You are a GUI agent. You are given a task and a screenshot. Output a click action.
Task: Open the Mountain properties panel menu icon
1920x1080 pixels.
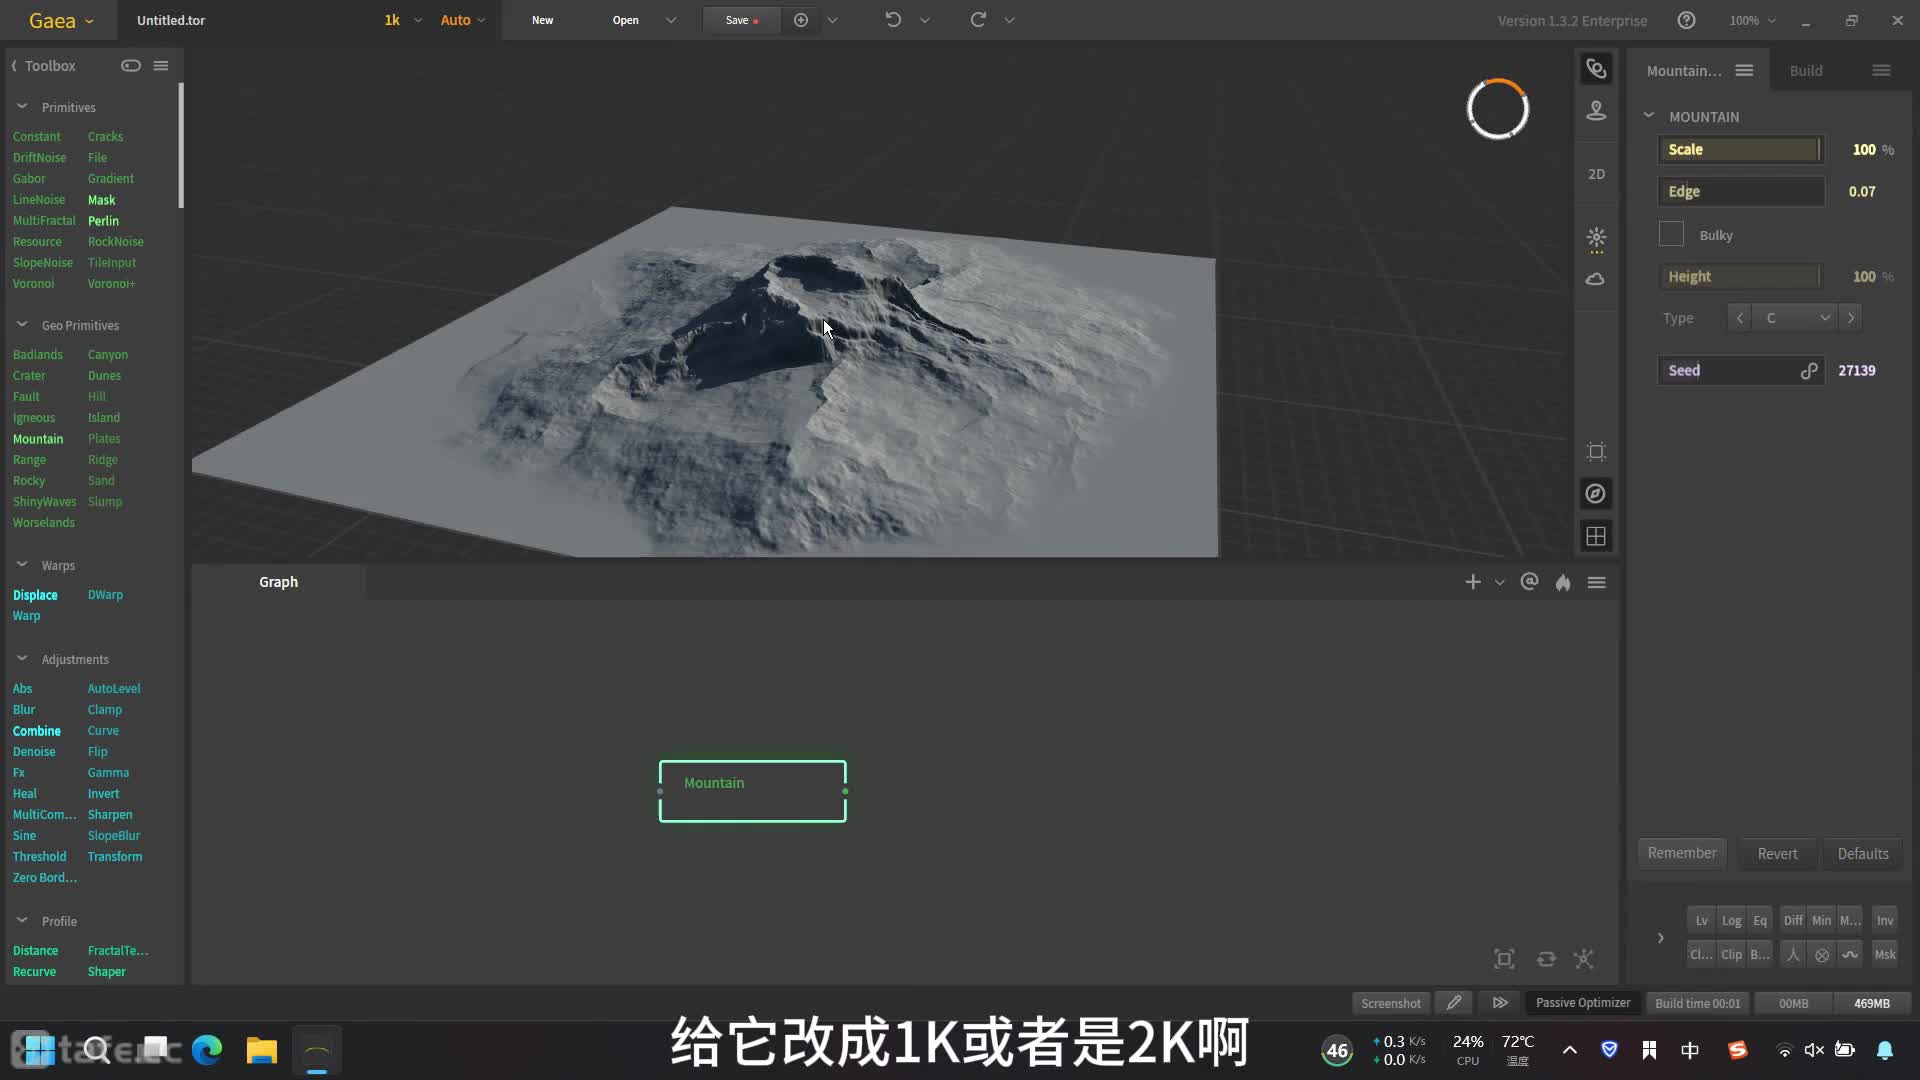pos(1744,70)
